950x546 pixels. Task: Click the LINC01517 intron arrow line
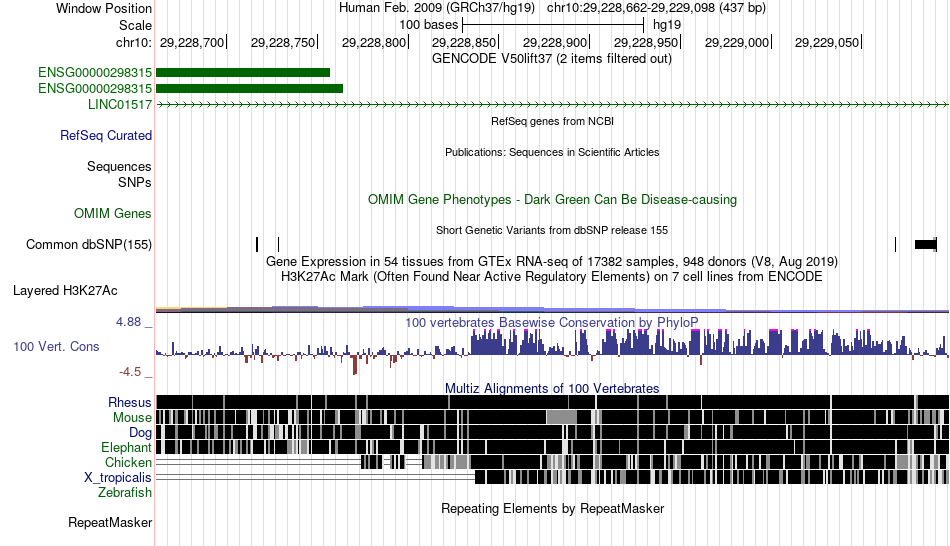coord(552,105)
